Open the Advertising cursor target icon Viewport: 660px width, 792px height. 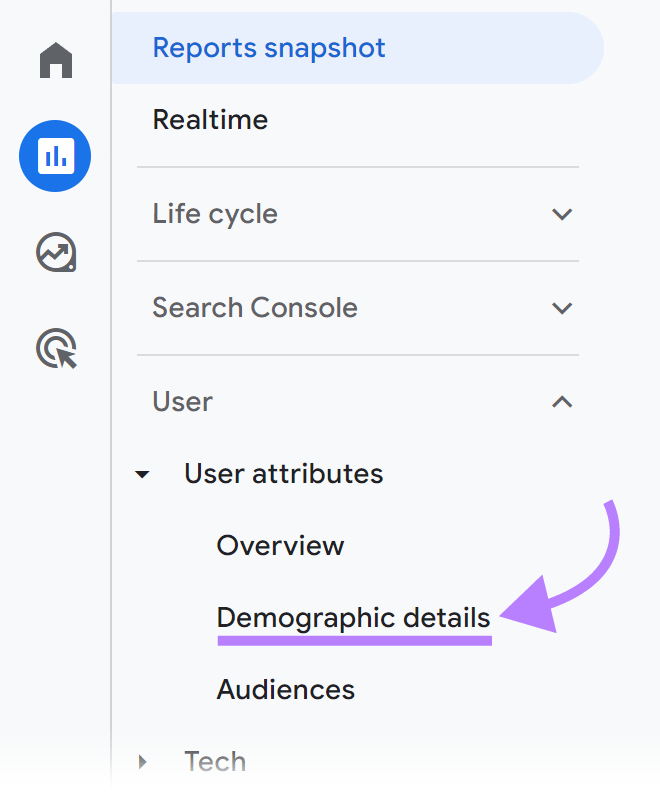point(56,348)
